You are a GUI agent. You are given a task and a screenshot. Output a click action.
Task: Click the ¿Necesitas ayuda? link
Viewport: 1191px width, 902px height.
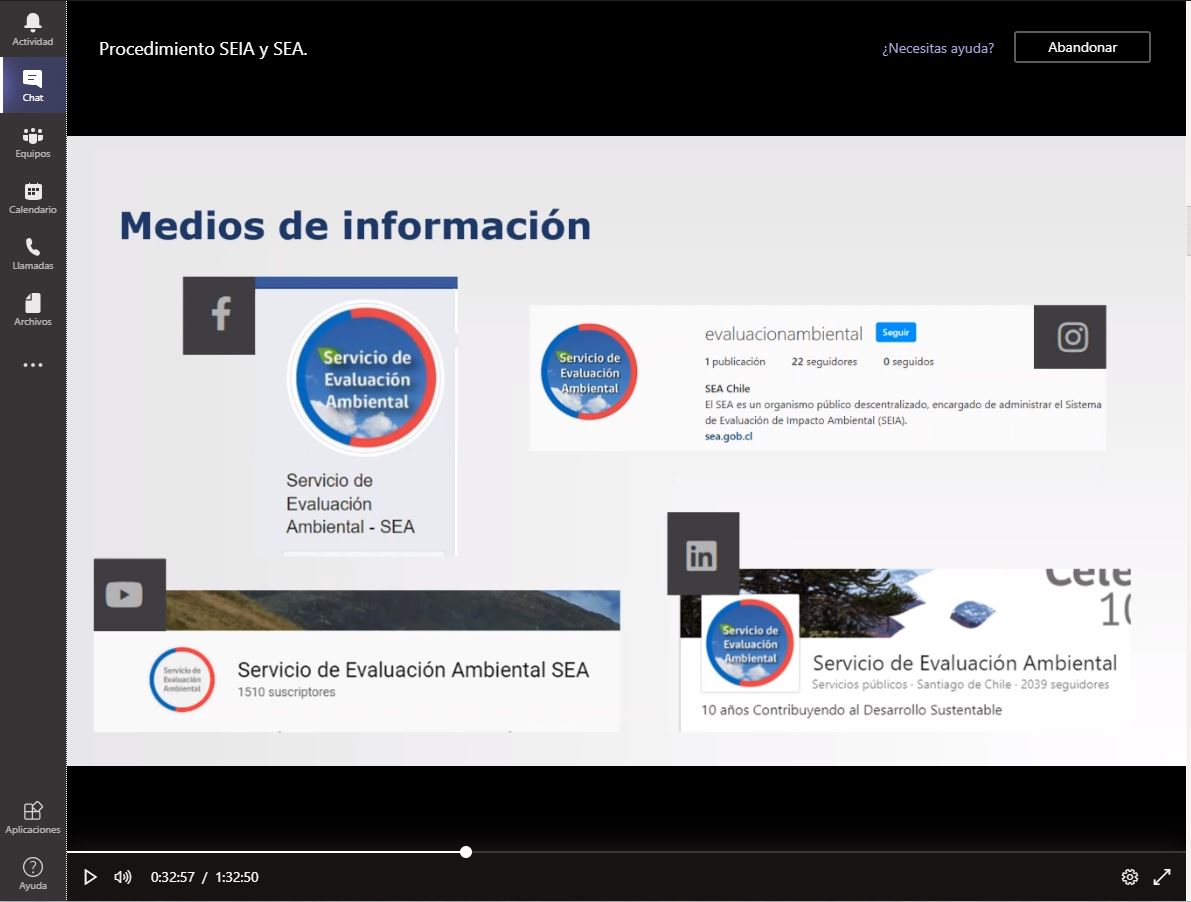click(937, 48)
